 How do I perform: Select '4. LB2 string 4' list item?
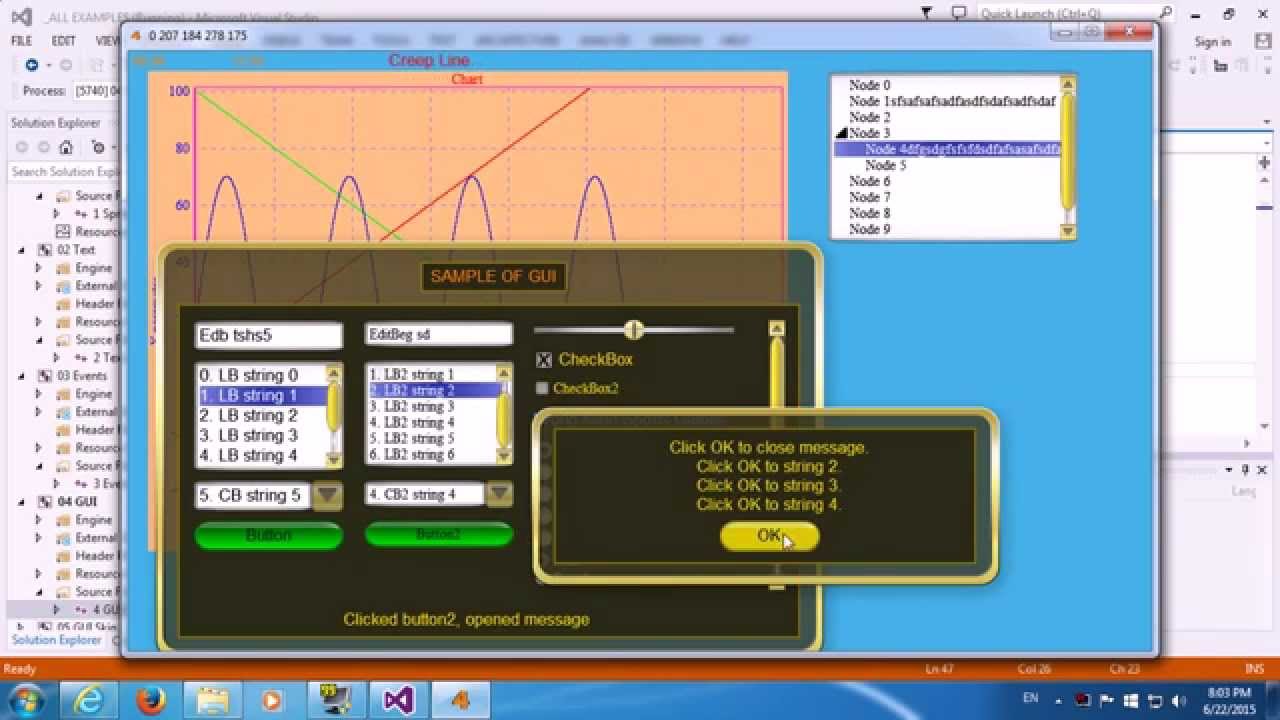click(x=433, y=422)
